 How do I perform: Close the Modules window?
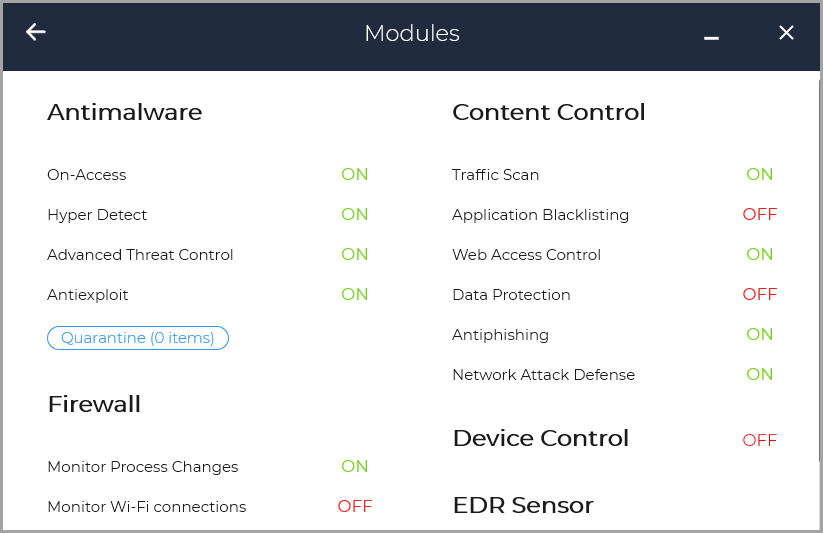pos(786,33)
